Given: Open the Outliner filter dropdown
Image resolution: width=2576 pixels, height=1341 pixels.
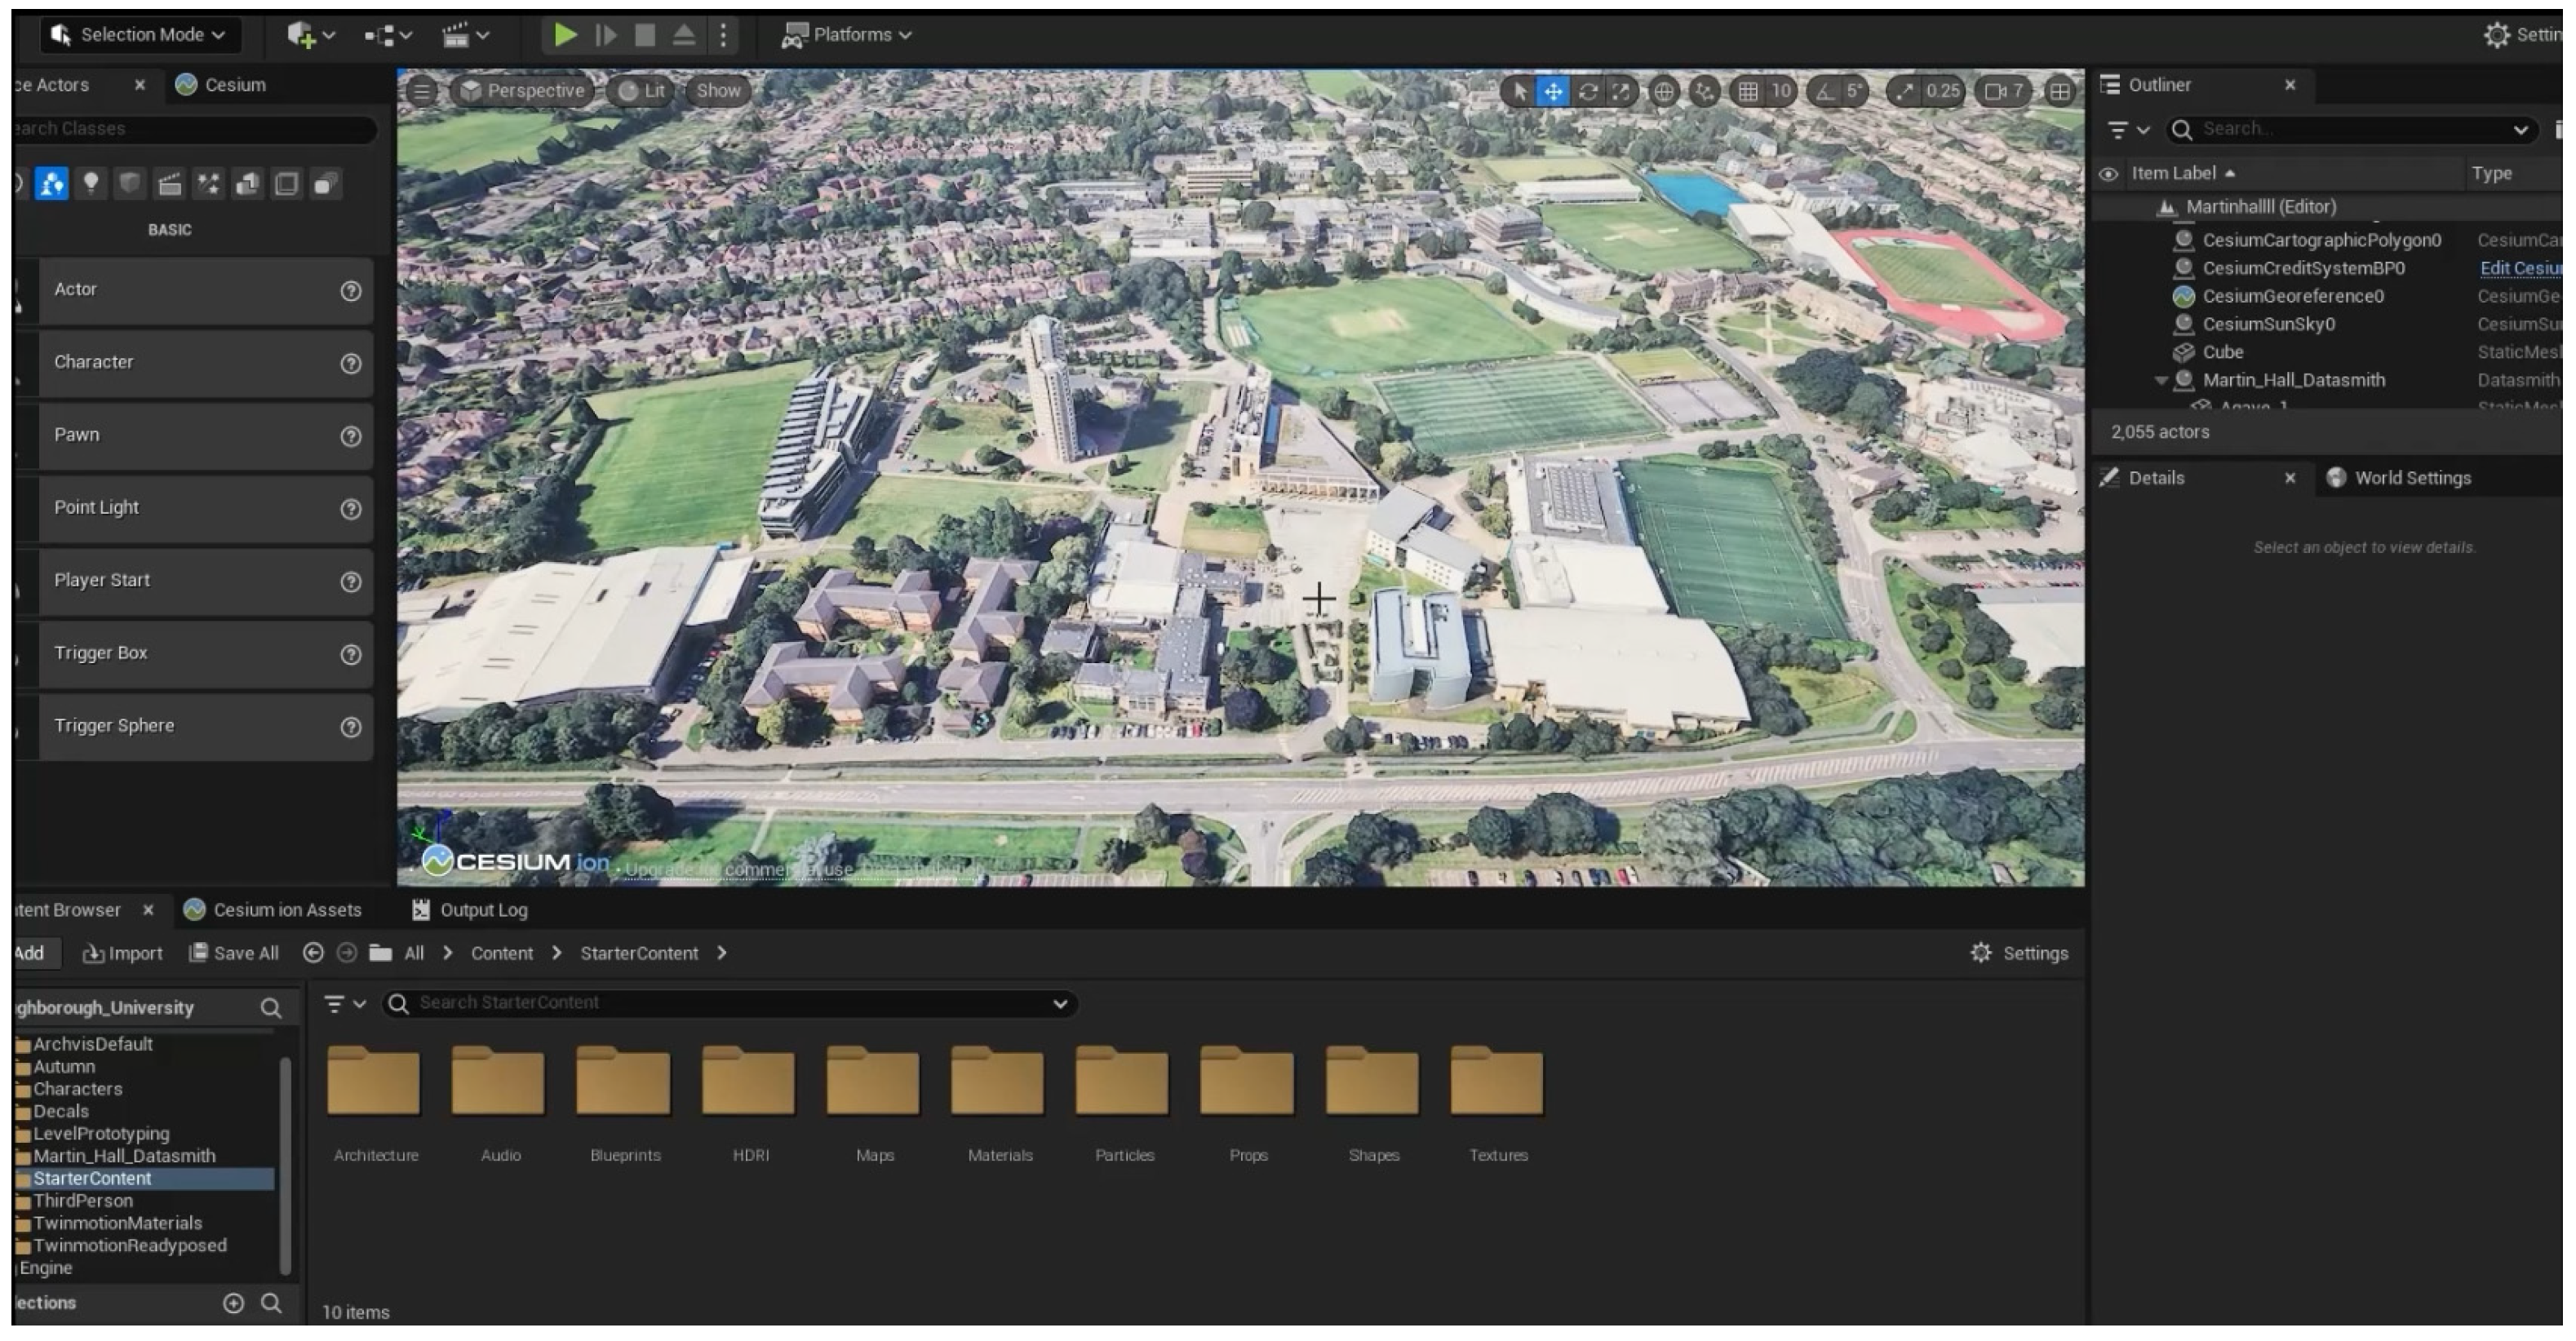Looking at the screenshot, I should tap(2128, 130).
